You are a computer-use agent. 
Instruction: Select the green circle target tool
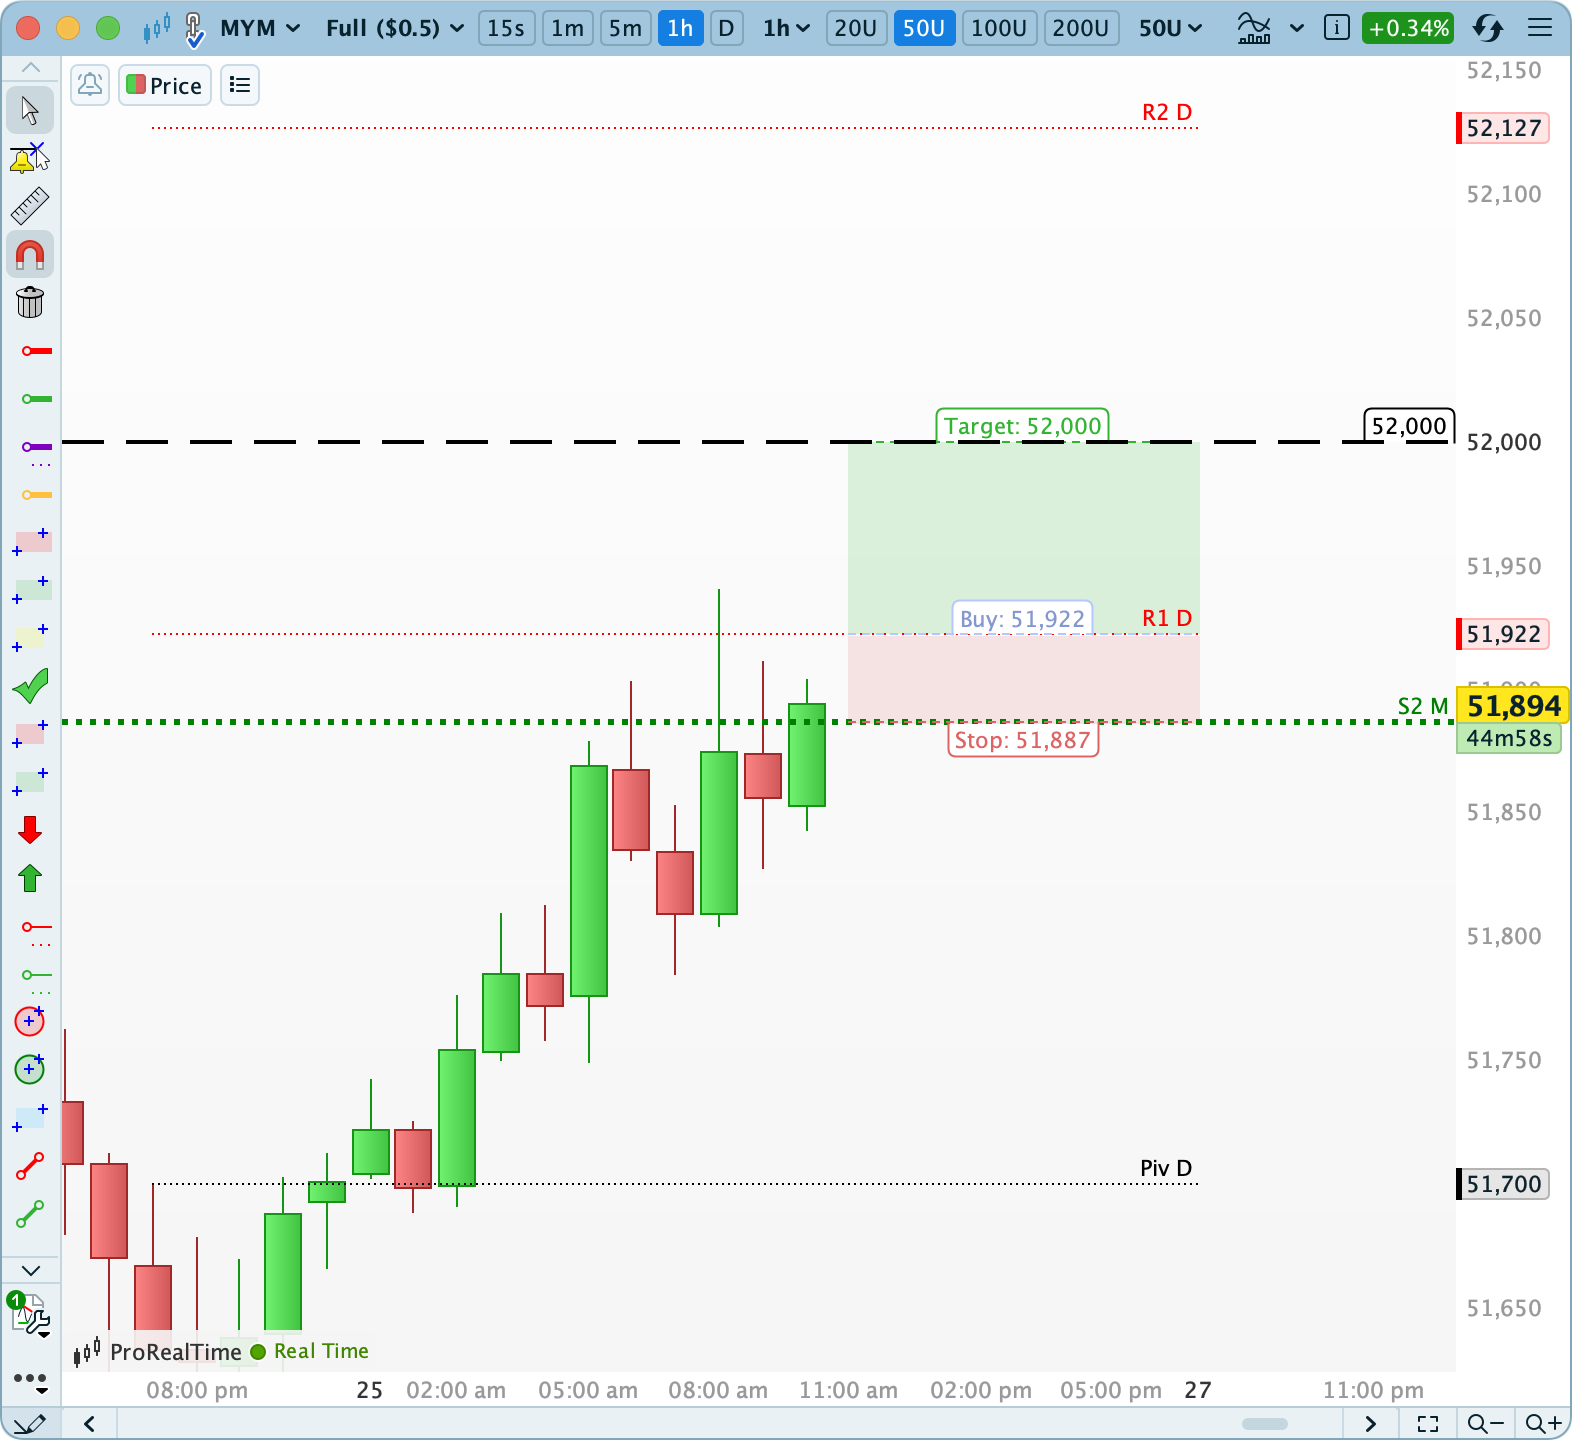point(30,1069)
